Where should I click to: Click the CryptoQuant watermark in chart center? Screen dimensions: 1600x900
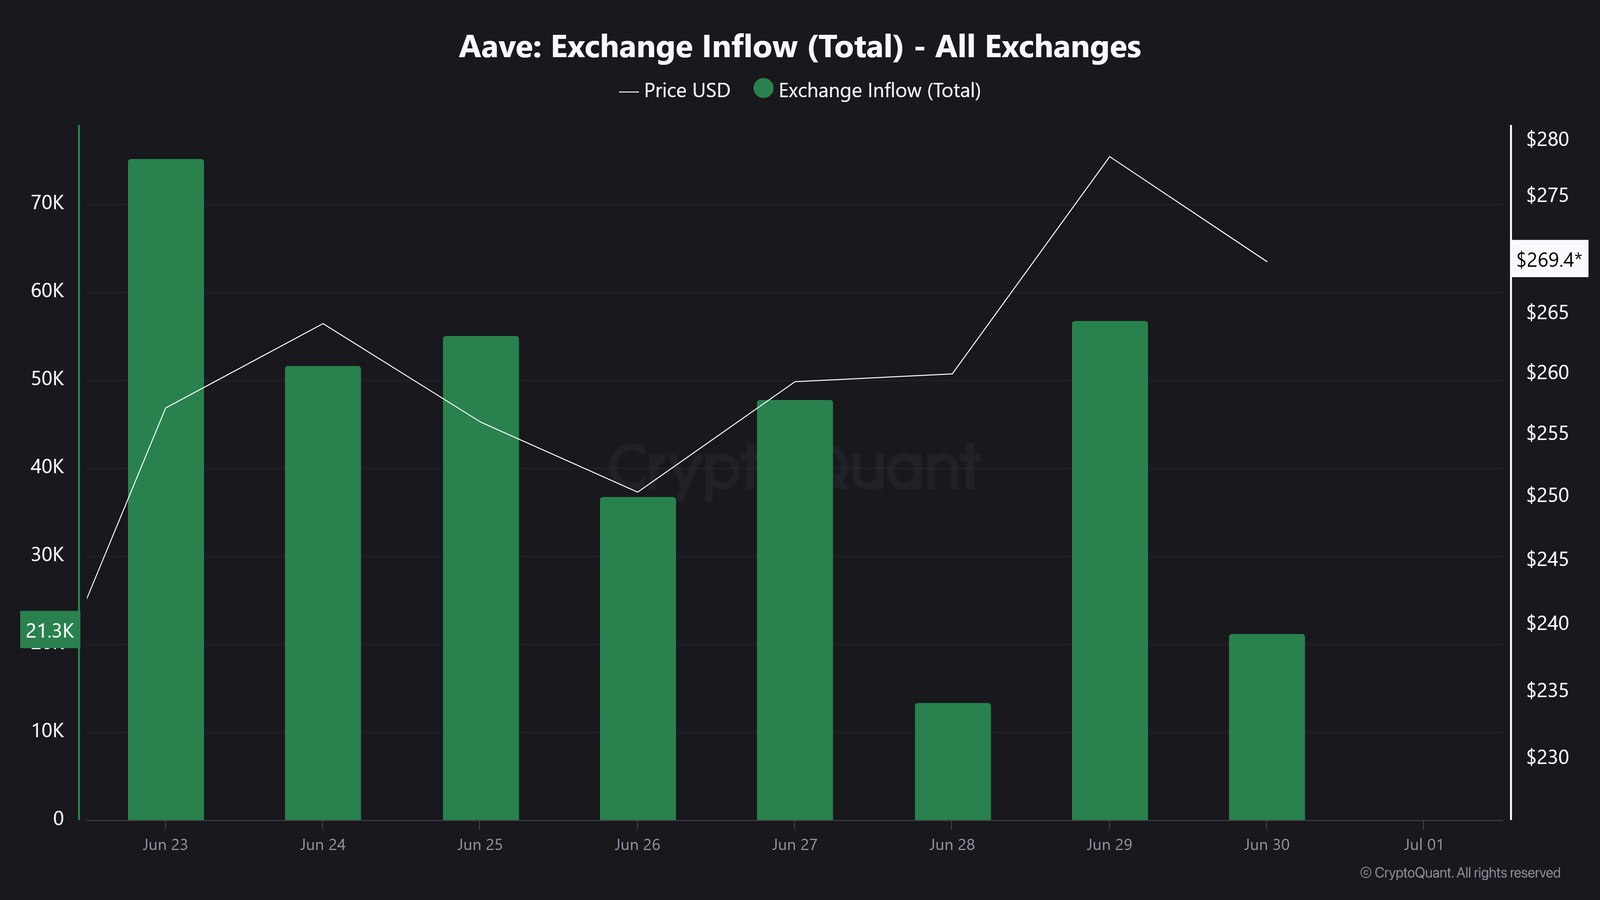point(795,467)
